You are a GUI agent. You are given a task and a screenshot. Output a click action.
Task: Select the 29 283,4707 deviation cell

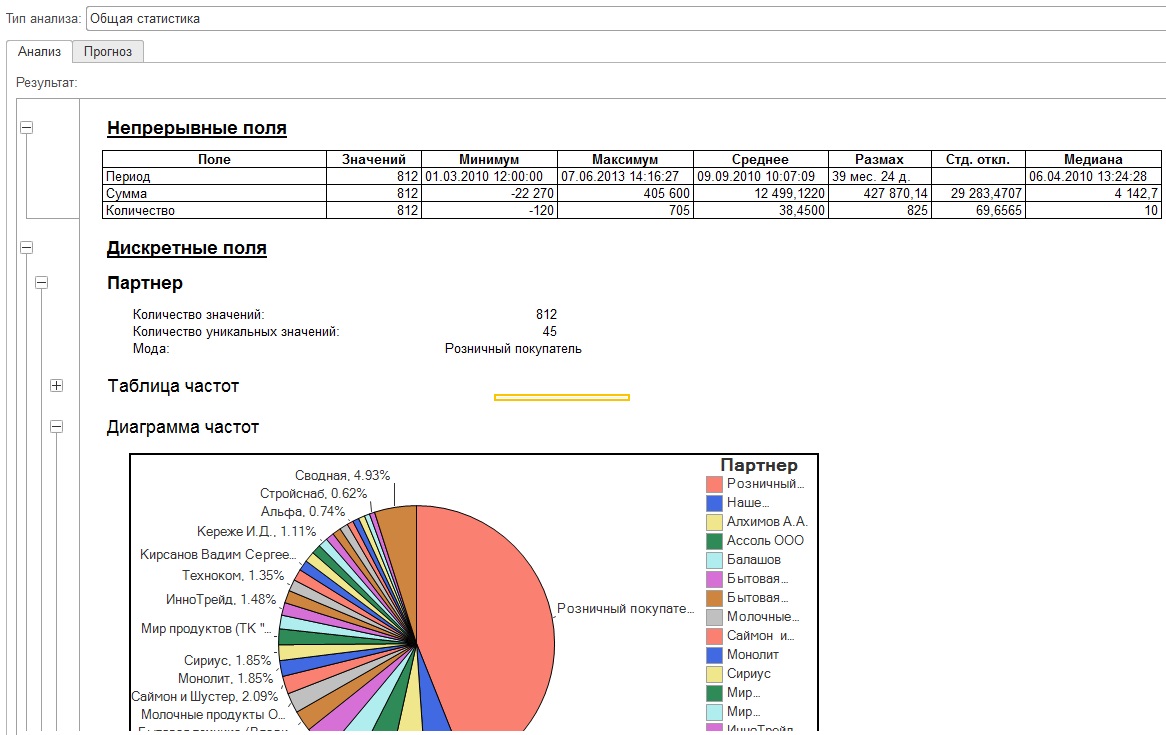coord(978,193)
